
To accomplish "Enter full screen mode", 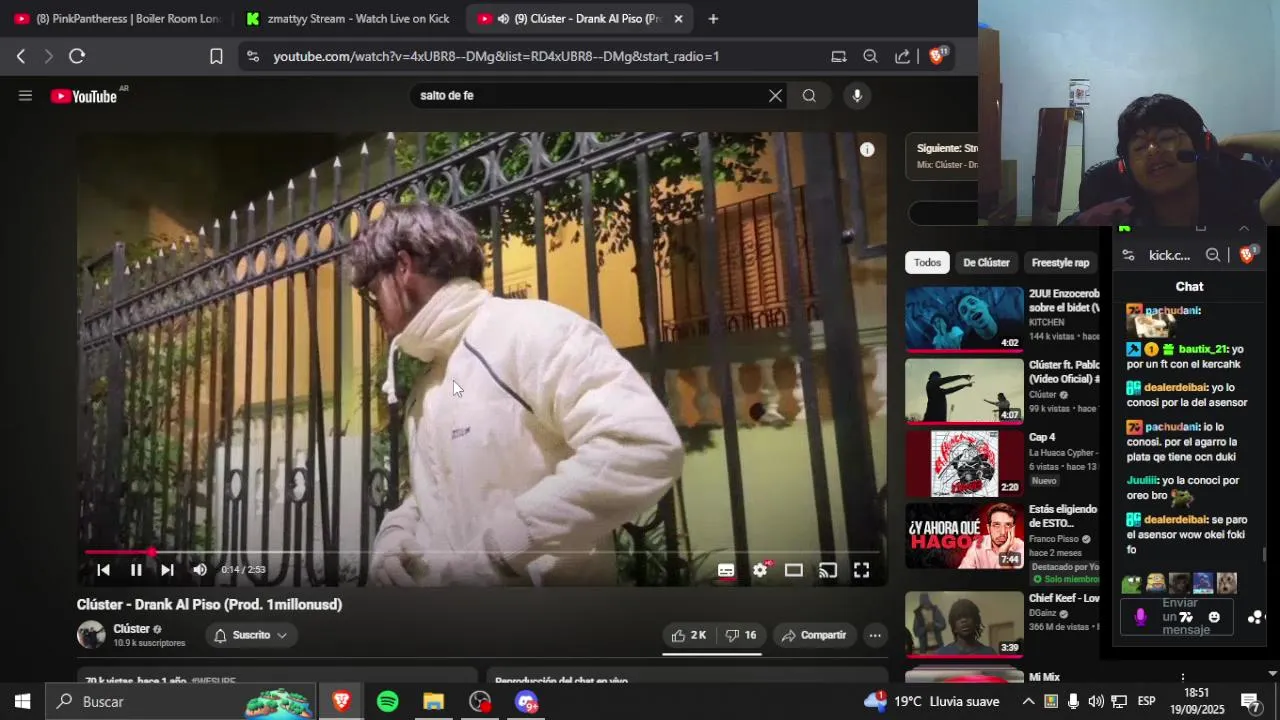I will point(861,570).
